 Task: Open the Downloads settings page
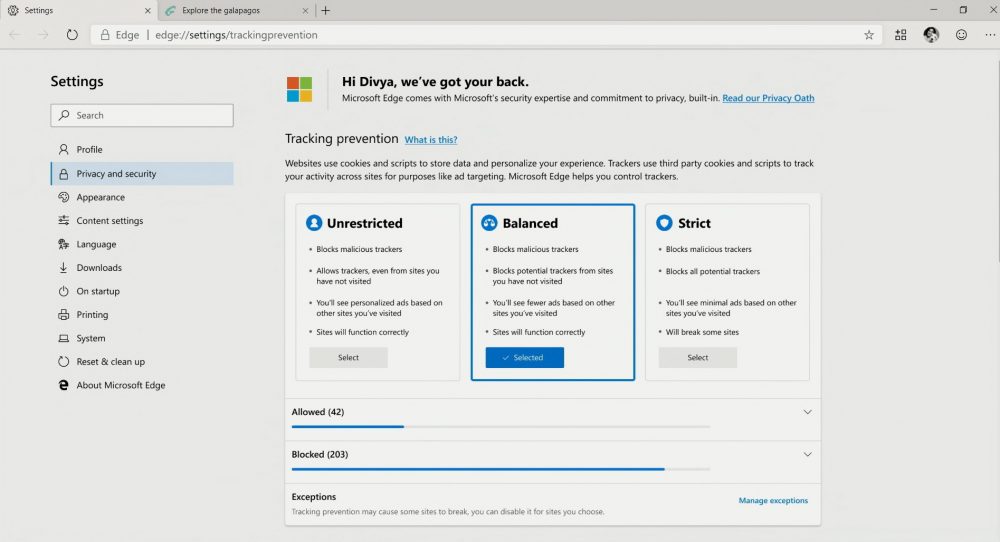pyautogui.click(x=99, y=268)
